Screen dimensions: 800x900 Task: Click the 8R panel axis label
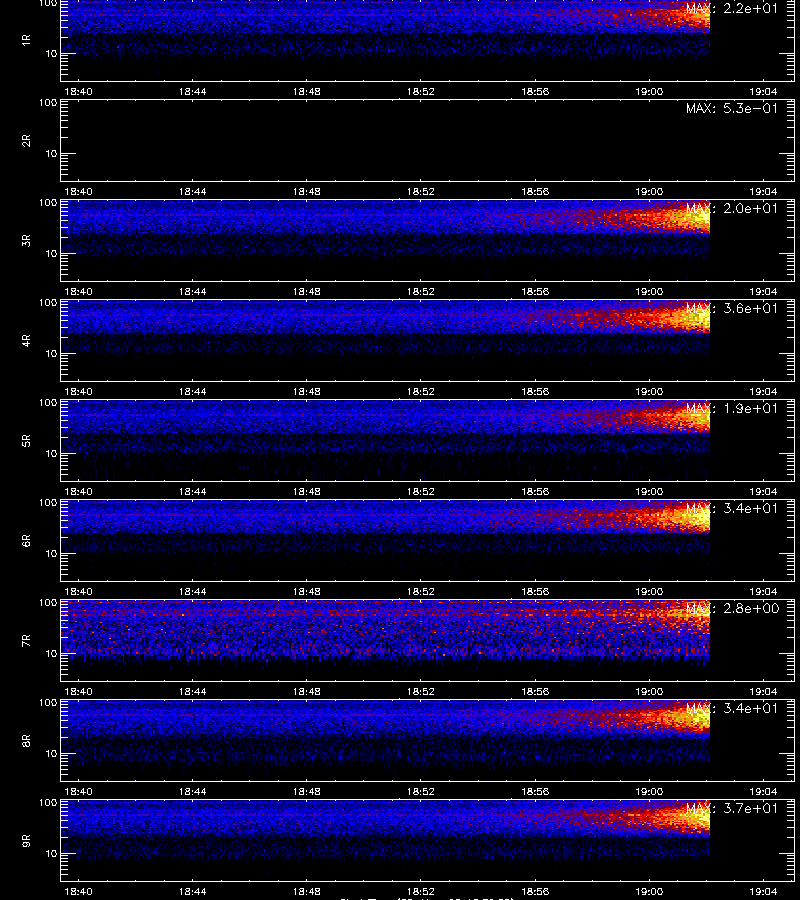point(26,740)
